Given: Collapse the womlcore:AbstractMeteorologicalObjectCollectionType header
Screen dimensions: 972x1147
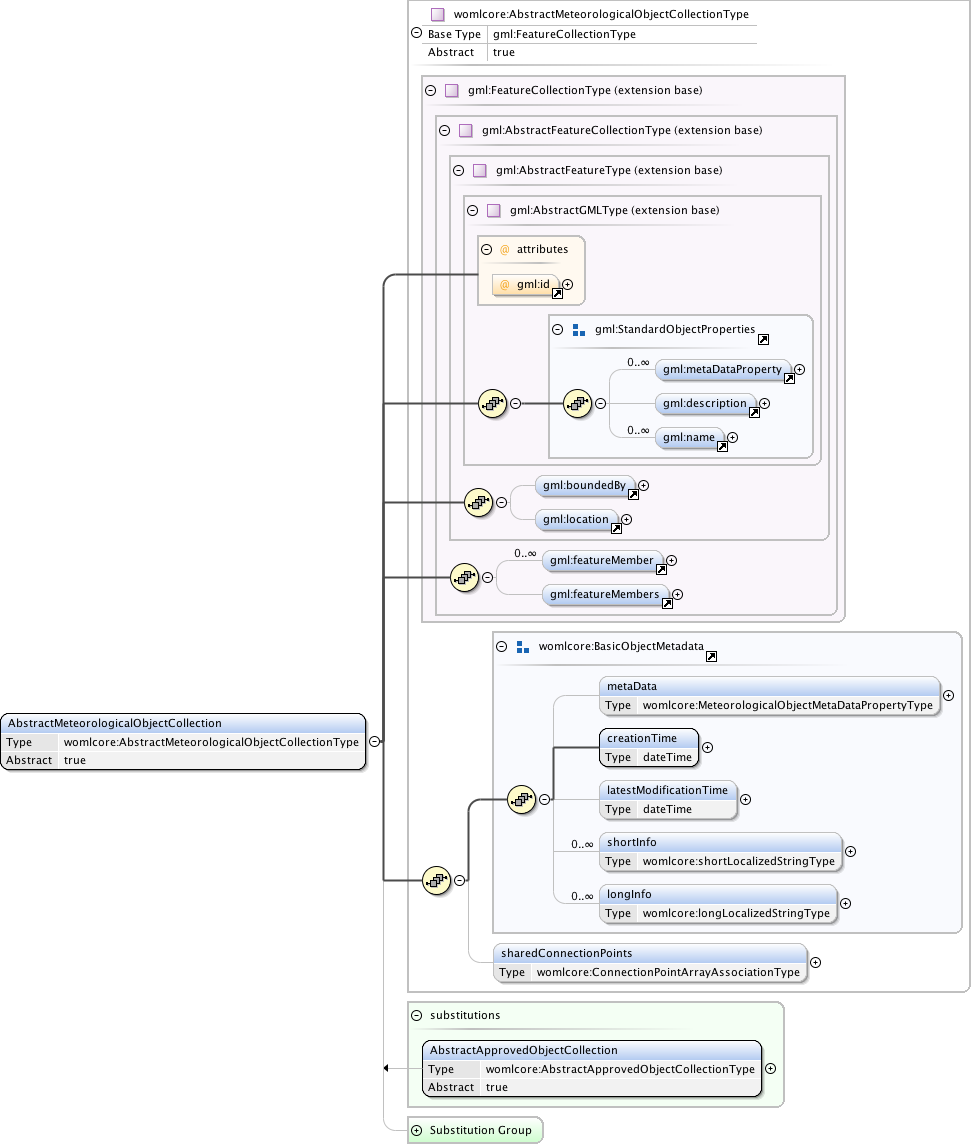Looking at the screenshot, I should [416, 33].
